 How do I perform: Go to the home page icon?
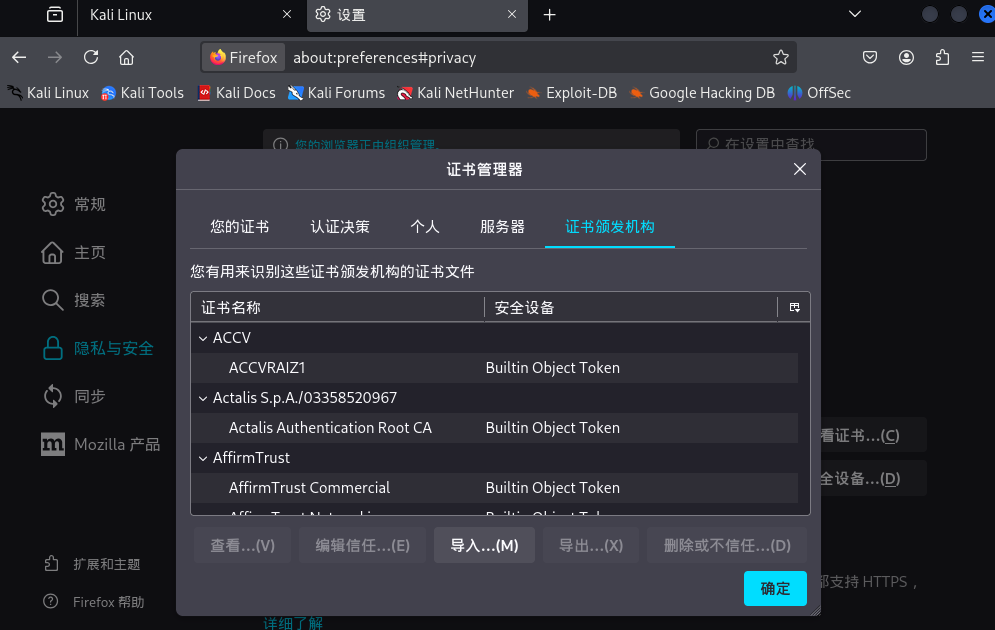[x=126, y=58]
